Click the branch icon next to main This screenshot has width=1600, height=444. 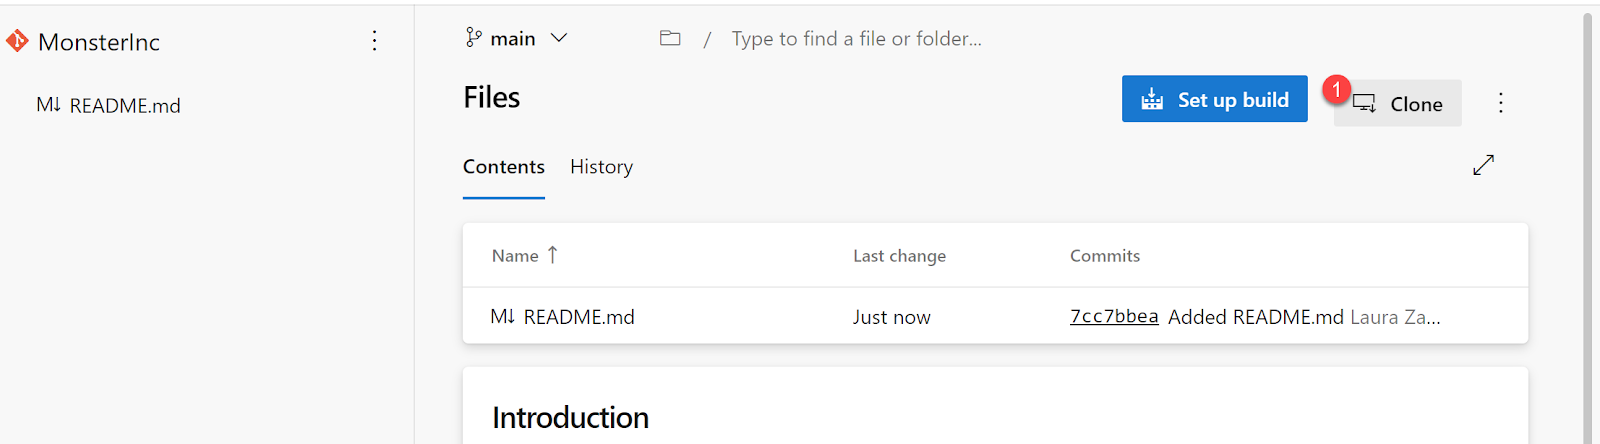(473, 38)
